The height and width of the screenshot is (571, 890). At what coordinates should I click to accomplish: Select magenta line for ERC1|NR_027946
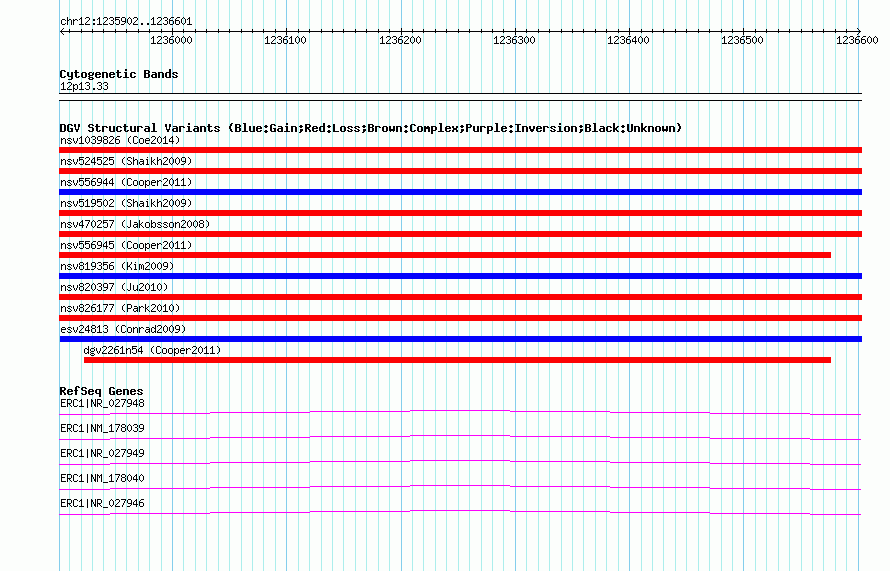click(460, 513)
